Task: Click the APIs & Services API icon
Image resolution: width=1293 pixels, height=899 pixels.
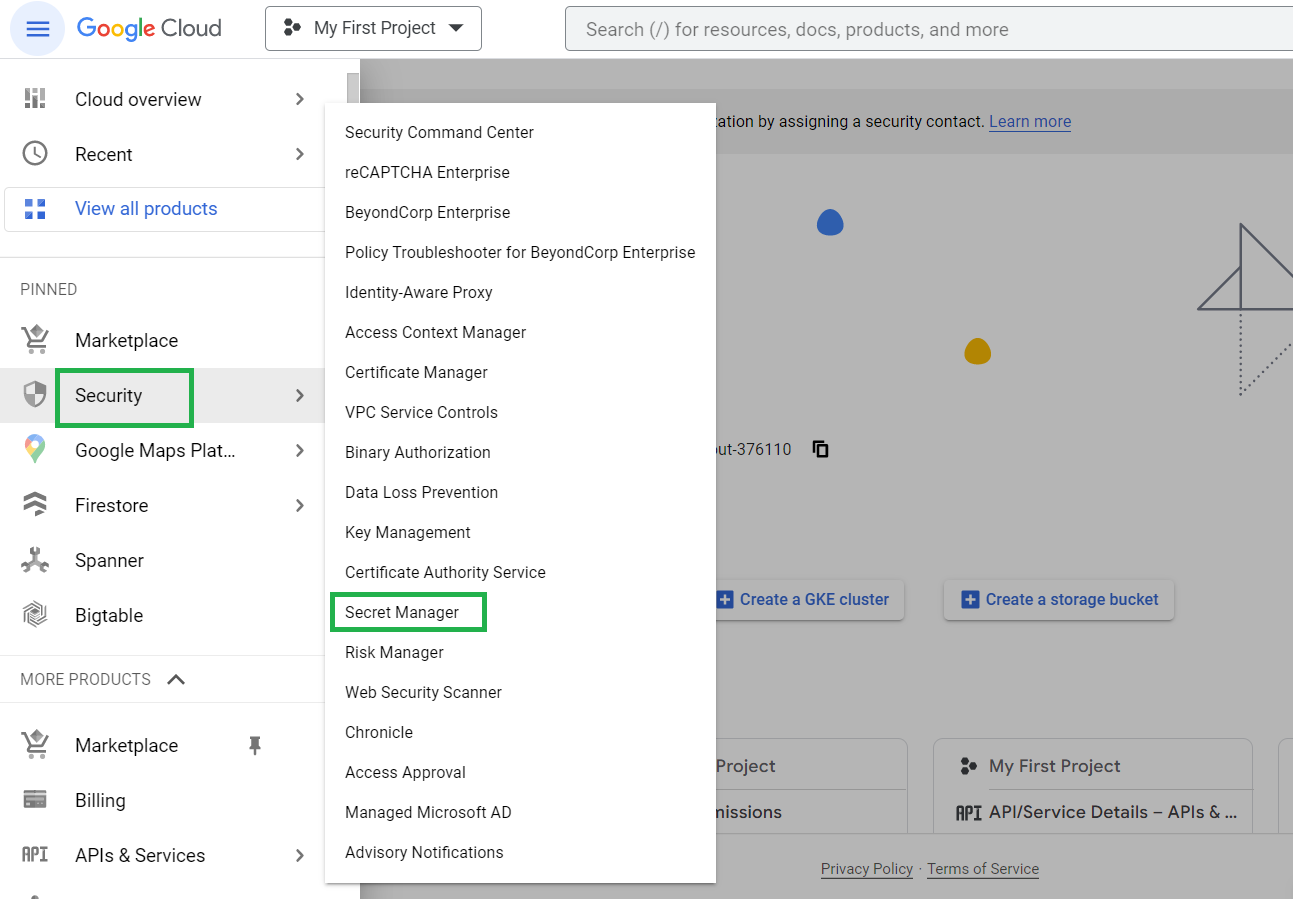Action: click(x=35, y=855)
